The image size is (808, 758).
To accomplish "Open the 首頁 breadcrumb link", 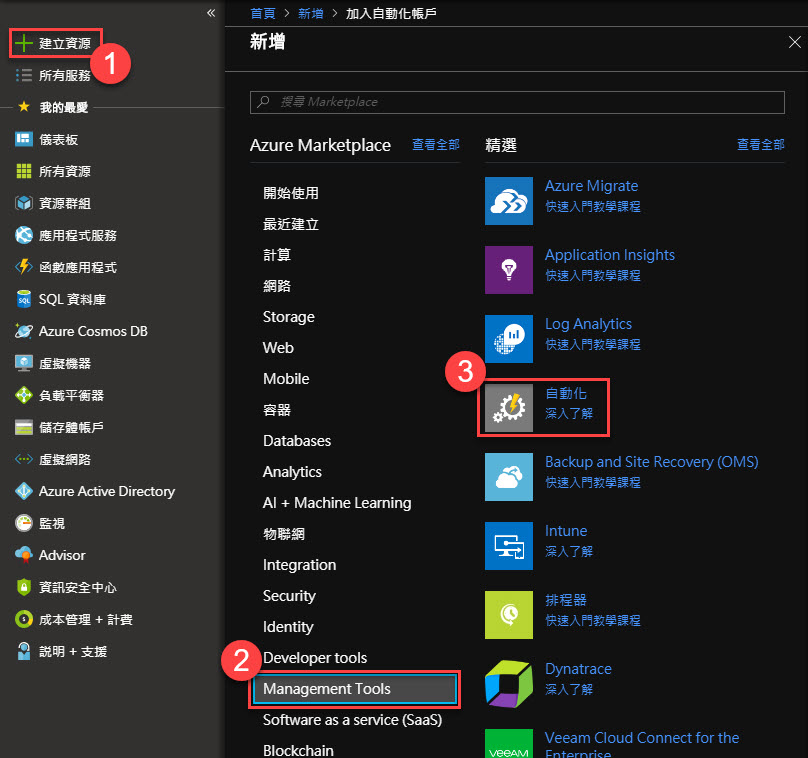I will point(263,13).
